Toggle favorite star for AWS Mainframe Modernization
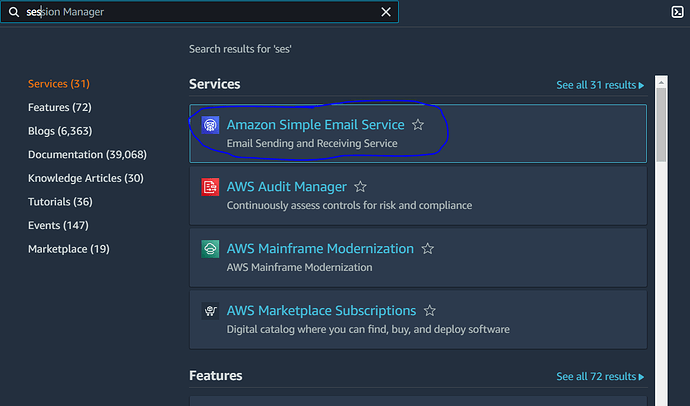 point(427,249)
